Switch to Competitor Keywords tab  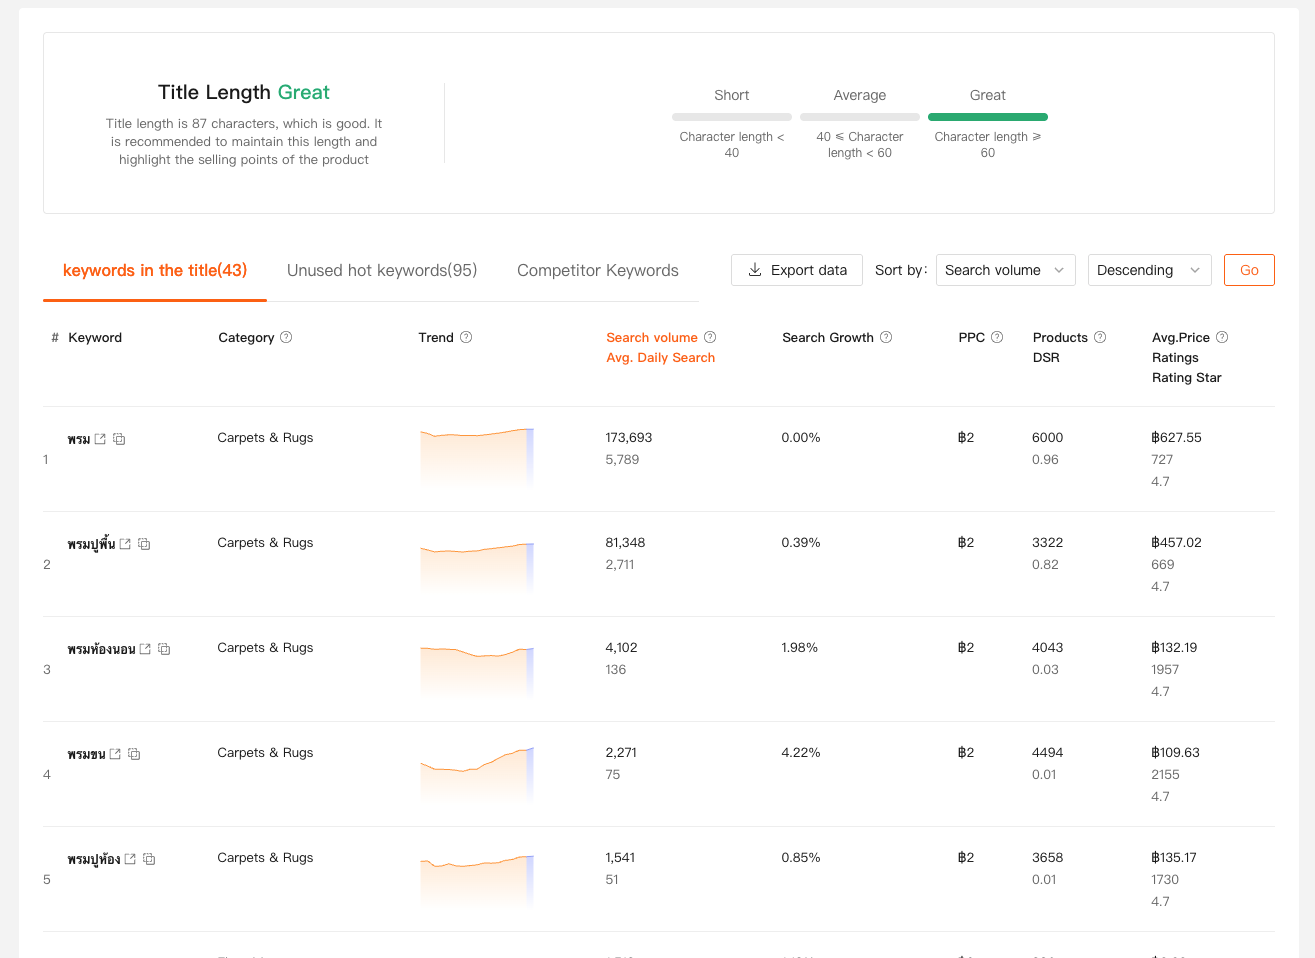pos(597,270)
